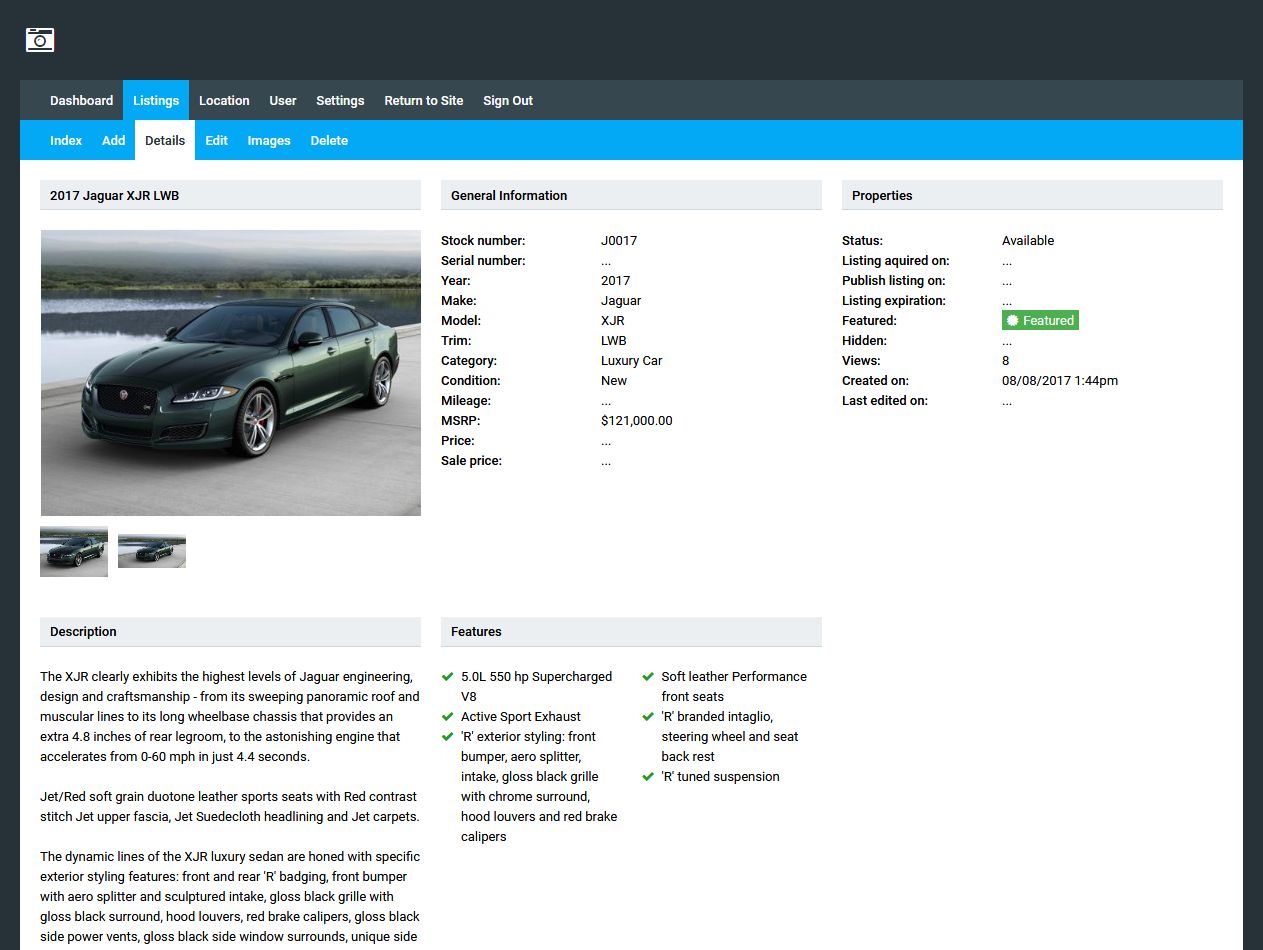Select the second Jaguar thumbnail image

point(152,551)
